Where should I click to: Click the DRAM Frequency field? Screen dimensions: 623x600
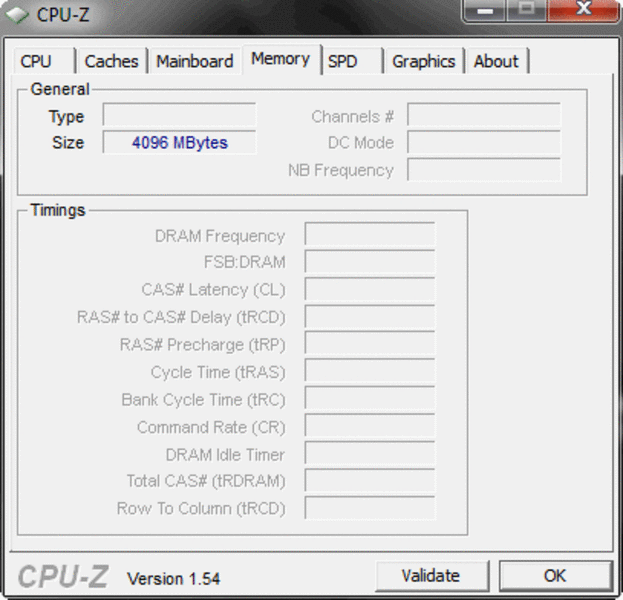pos(370,234)
